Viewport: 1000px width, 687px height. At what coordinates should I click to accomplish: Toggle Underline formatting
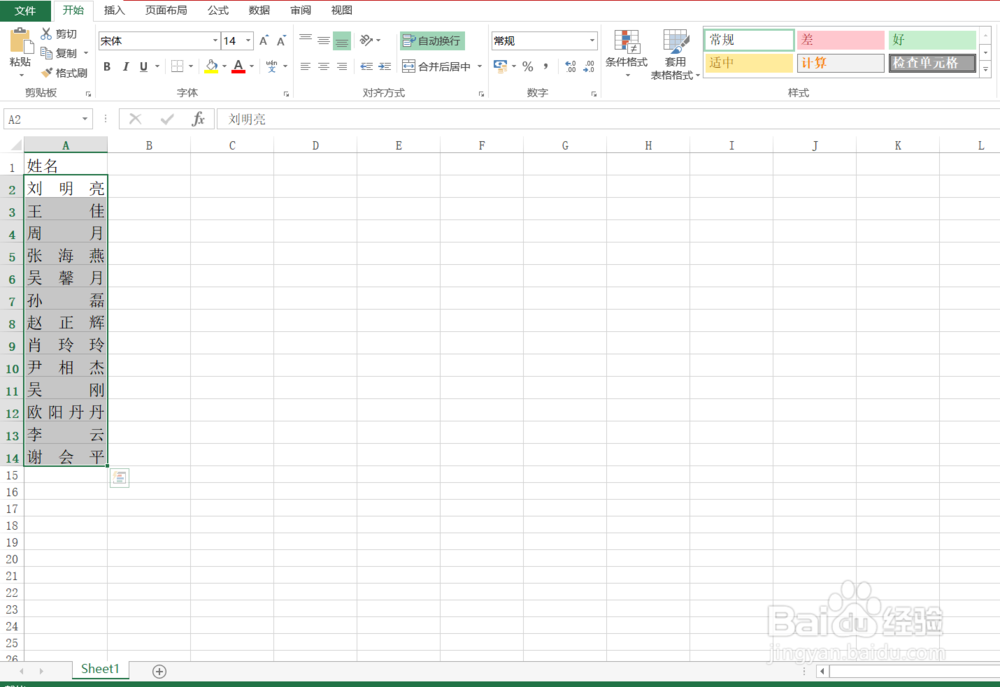(143, 66)
